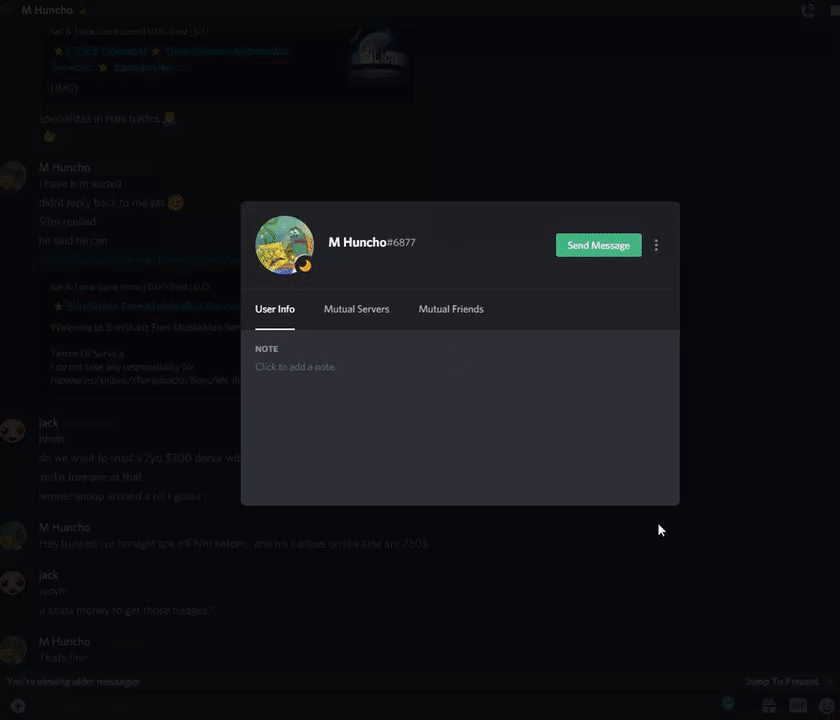Click Jump To Present in the chat
Viewport: 840px width, 720px height.
[782, 681]
